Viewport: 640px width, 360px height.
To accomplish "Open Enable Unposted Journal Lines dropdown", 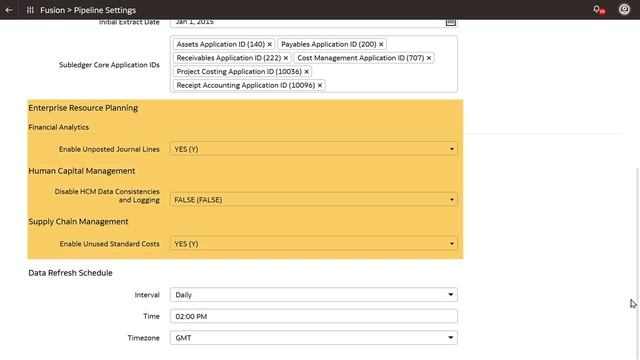I will click(313, 149).
